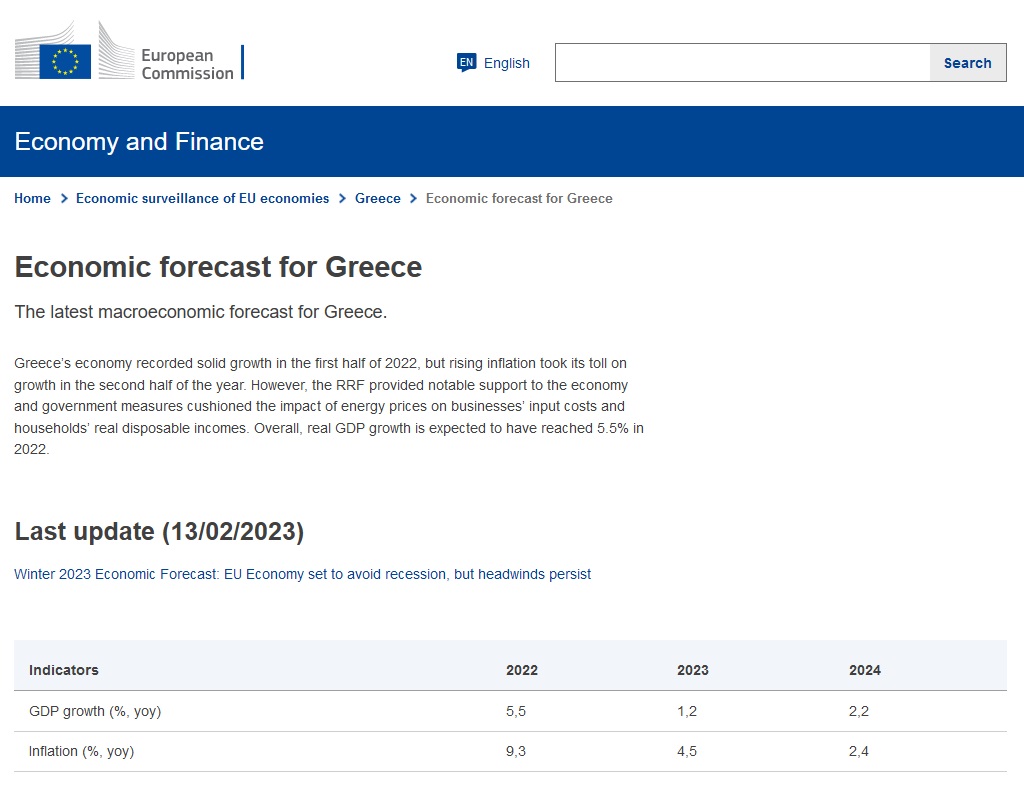Click the chevron right after Home breadcrumb
The image size is (1024, 795).
(64, 199)
